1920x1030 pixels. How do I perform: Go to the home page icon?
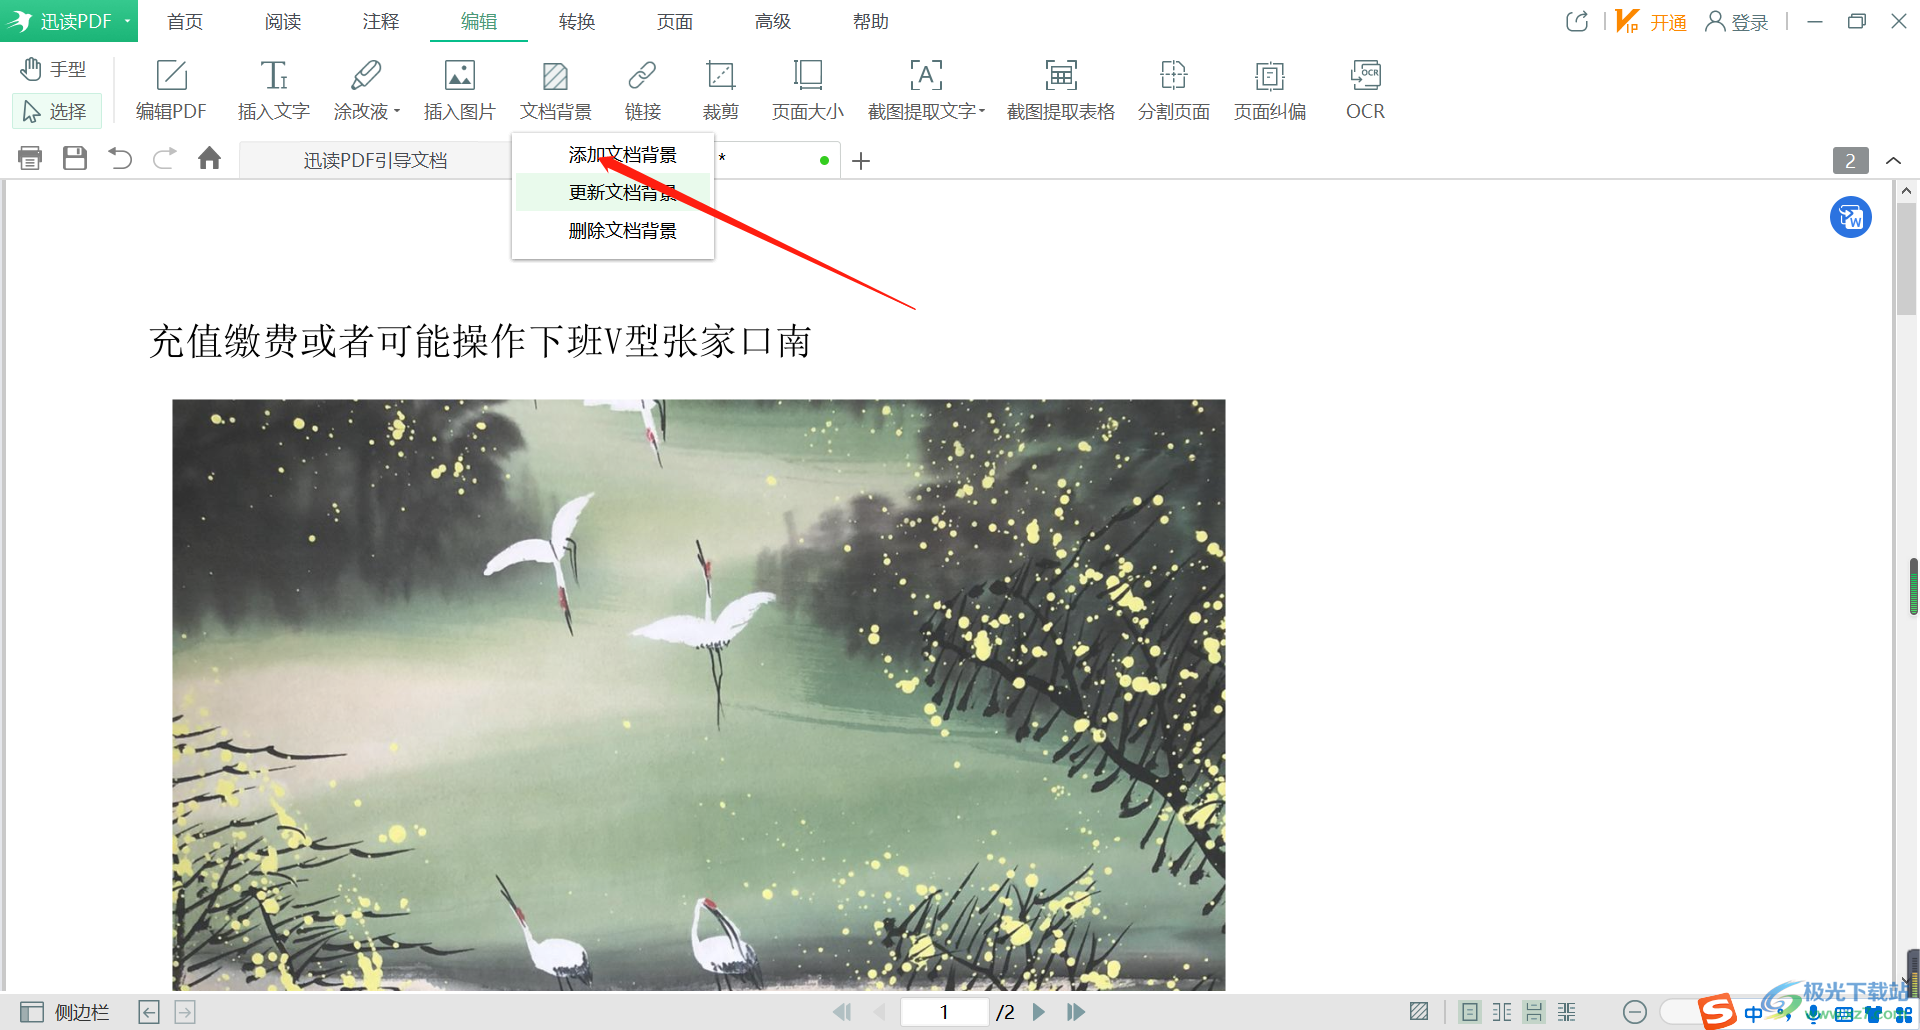pos(209,158)
